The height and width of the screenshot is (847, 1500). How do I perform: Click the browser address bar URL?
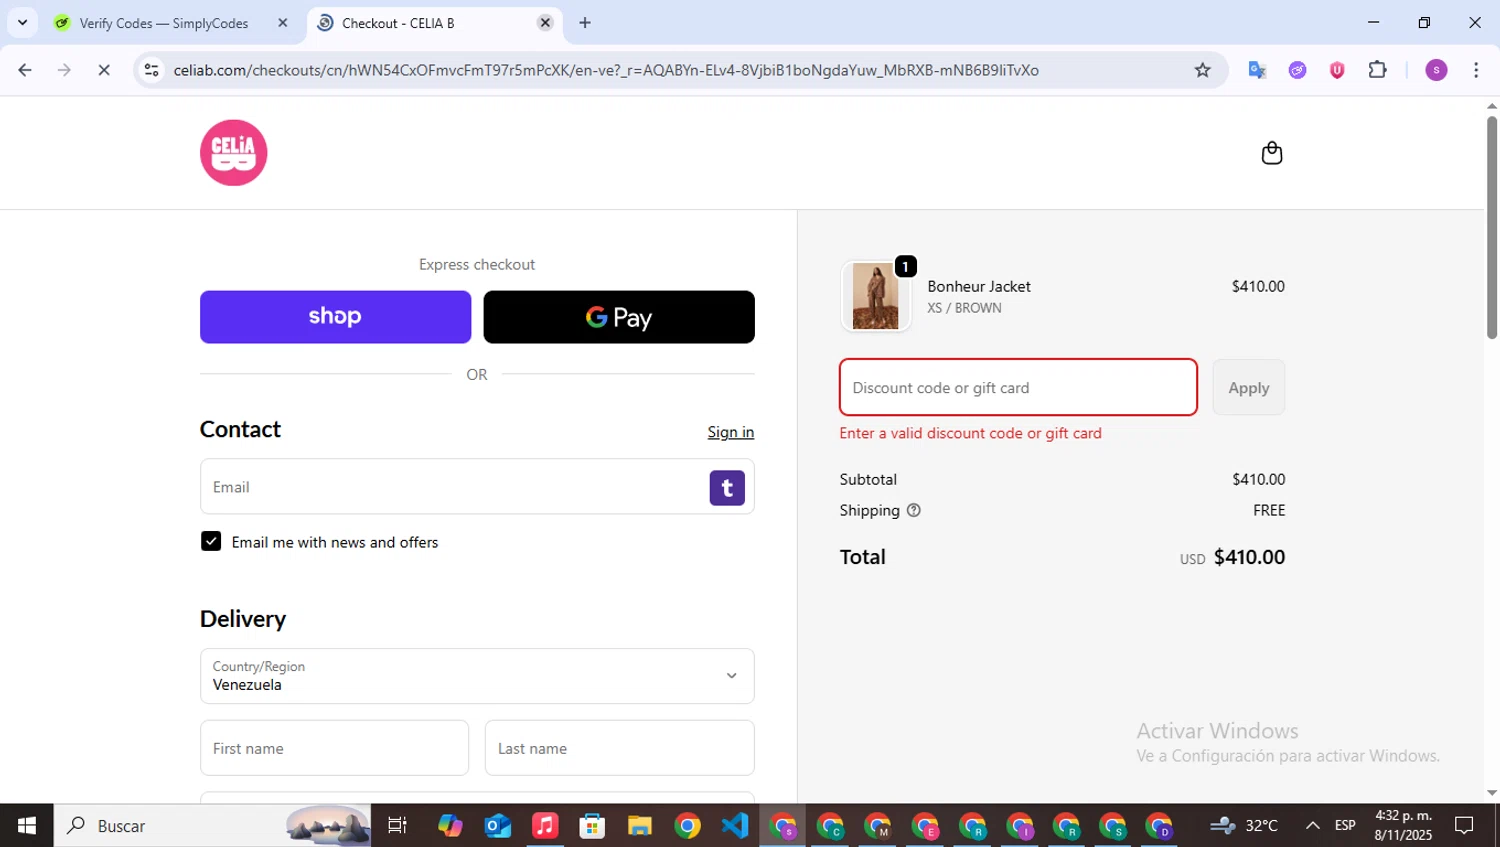pyautogui.click(x=606, y=70)
